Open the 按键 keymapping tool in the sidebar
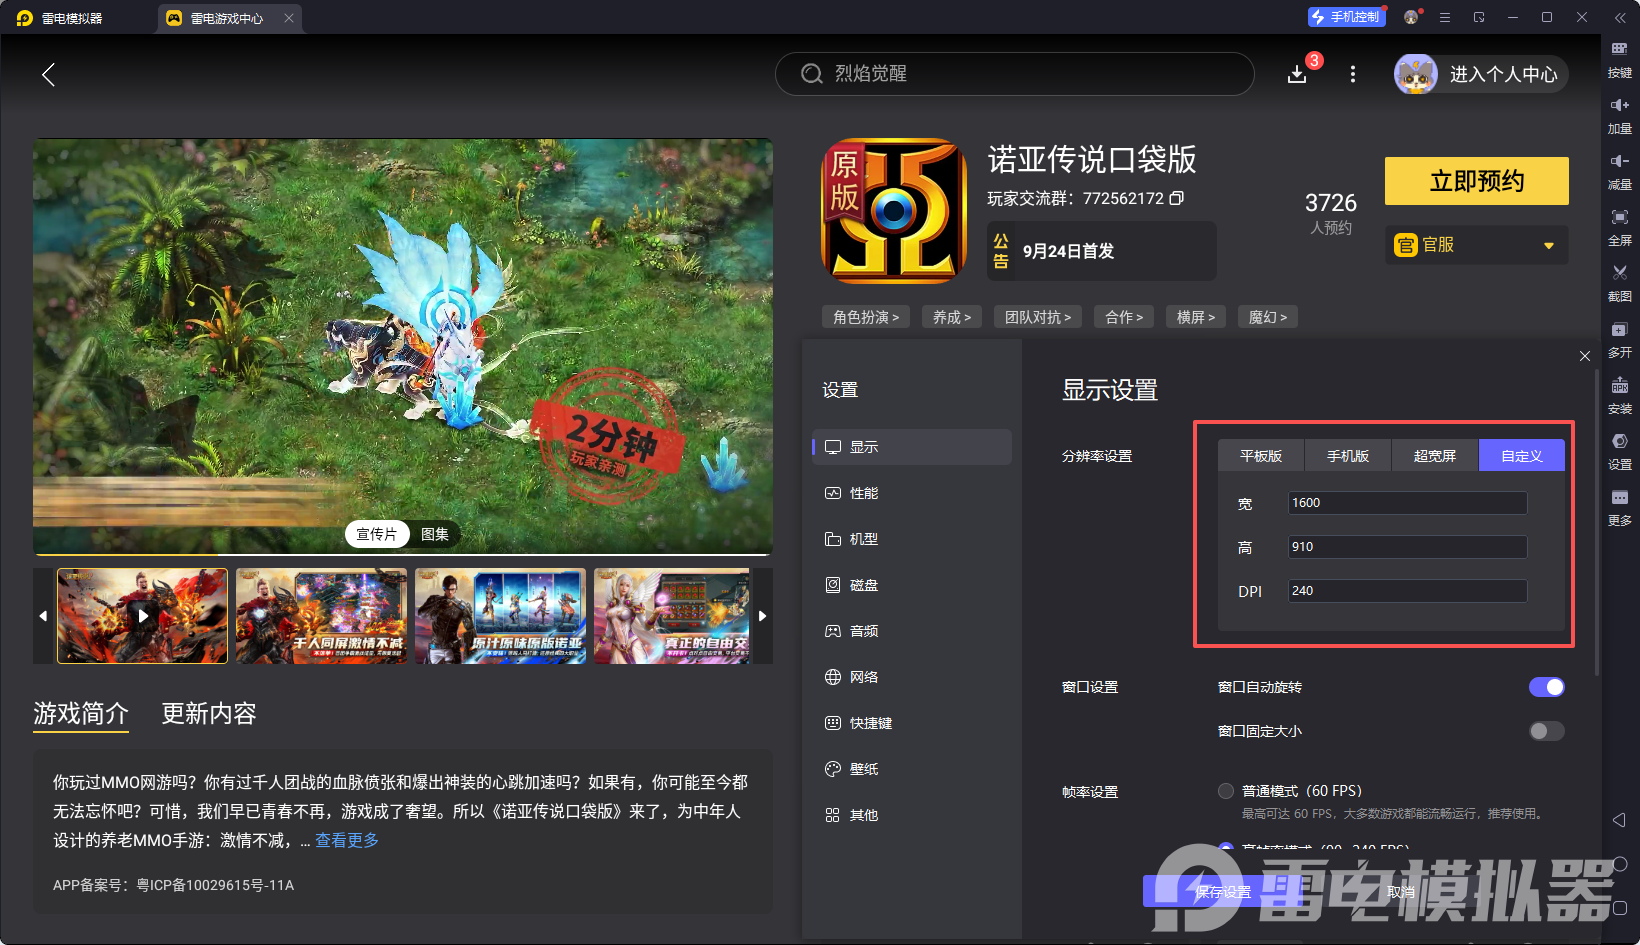 pyautogui.click(x=1619, y=58)
